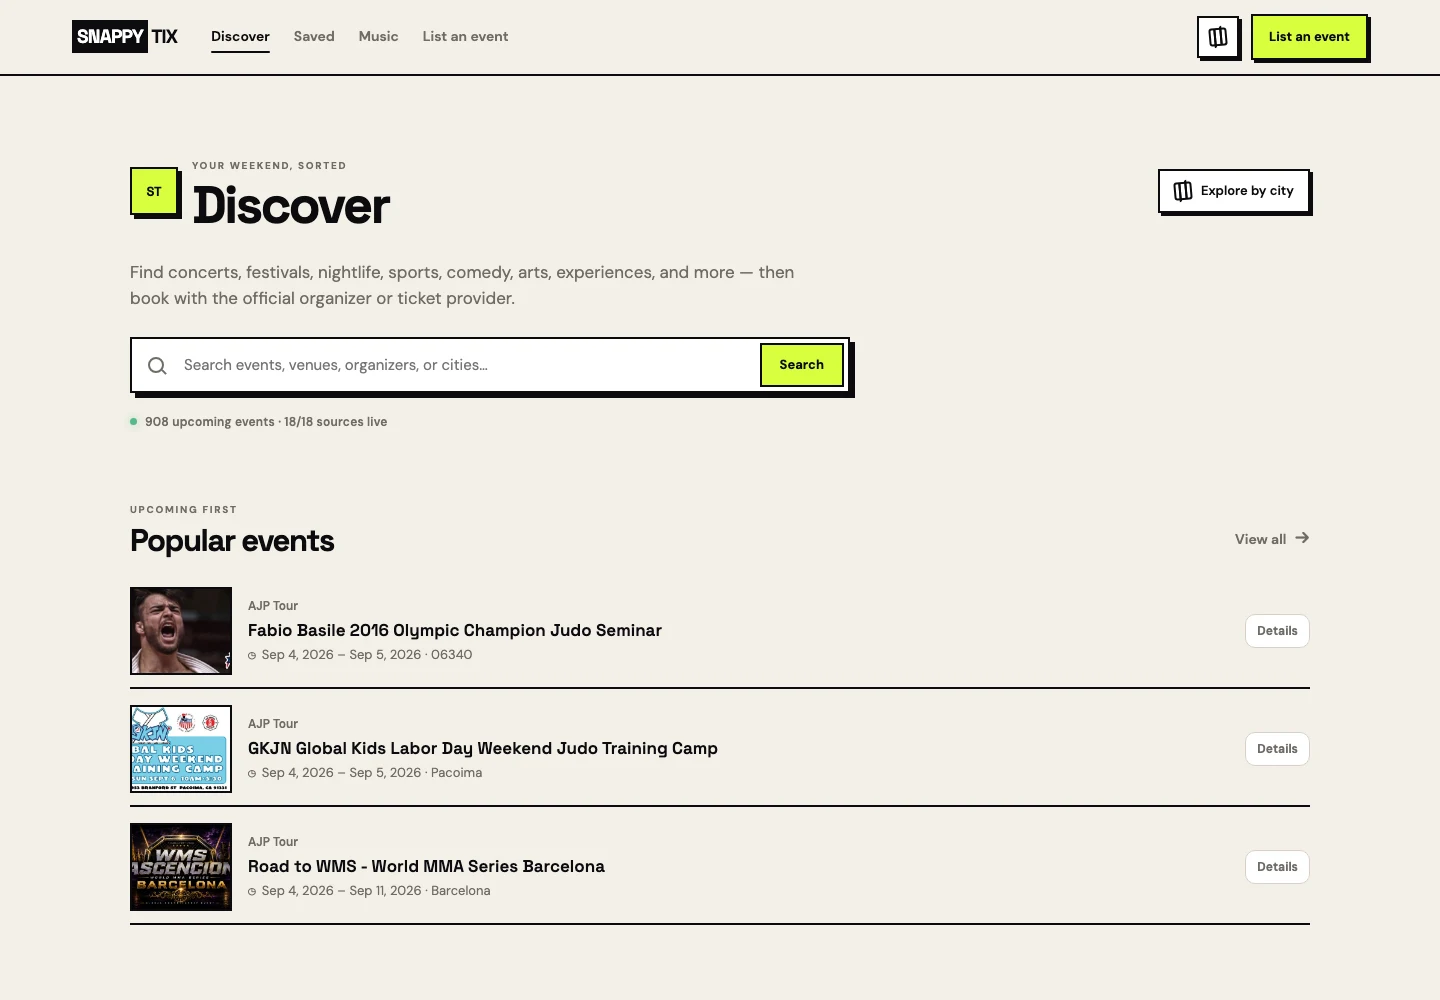Image resolution: width=1440 pixels, height=1000 pixels.
Task: Click the Popular events heading
Action: tap(232, 541)
